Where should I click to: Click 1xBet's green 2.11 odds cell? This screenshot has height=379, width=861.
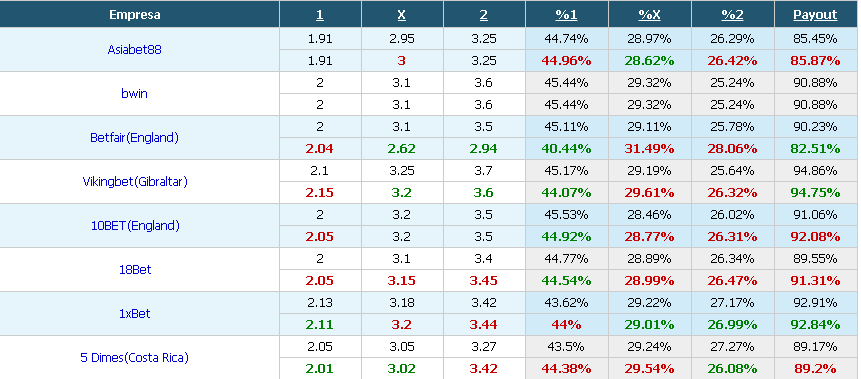[x=320, y=325]
